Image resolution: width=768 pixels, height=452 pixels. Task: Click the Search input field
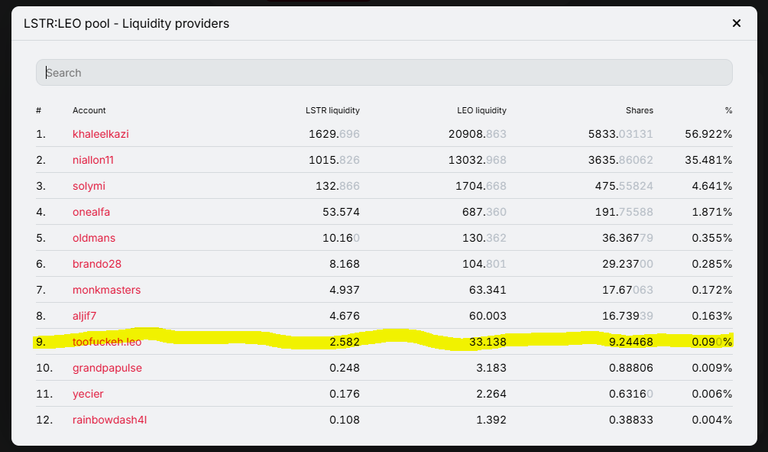(384, 72)
